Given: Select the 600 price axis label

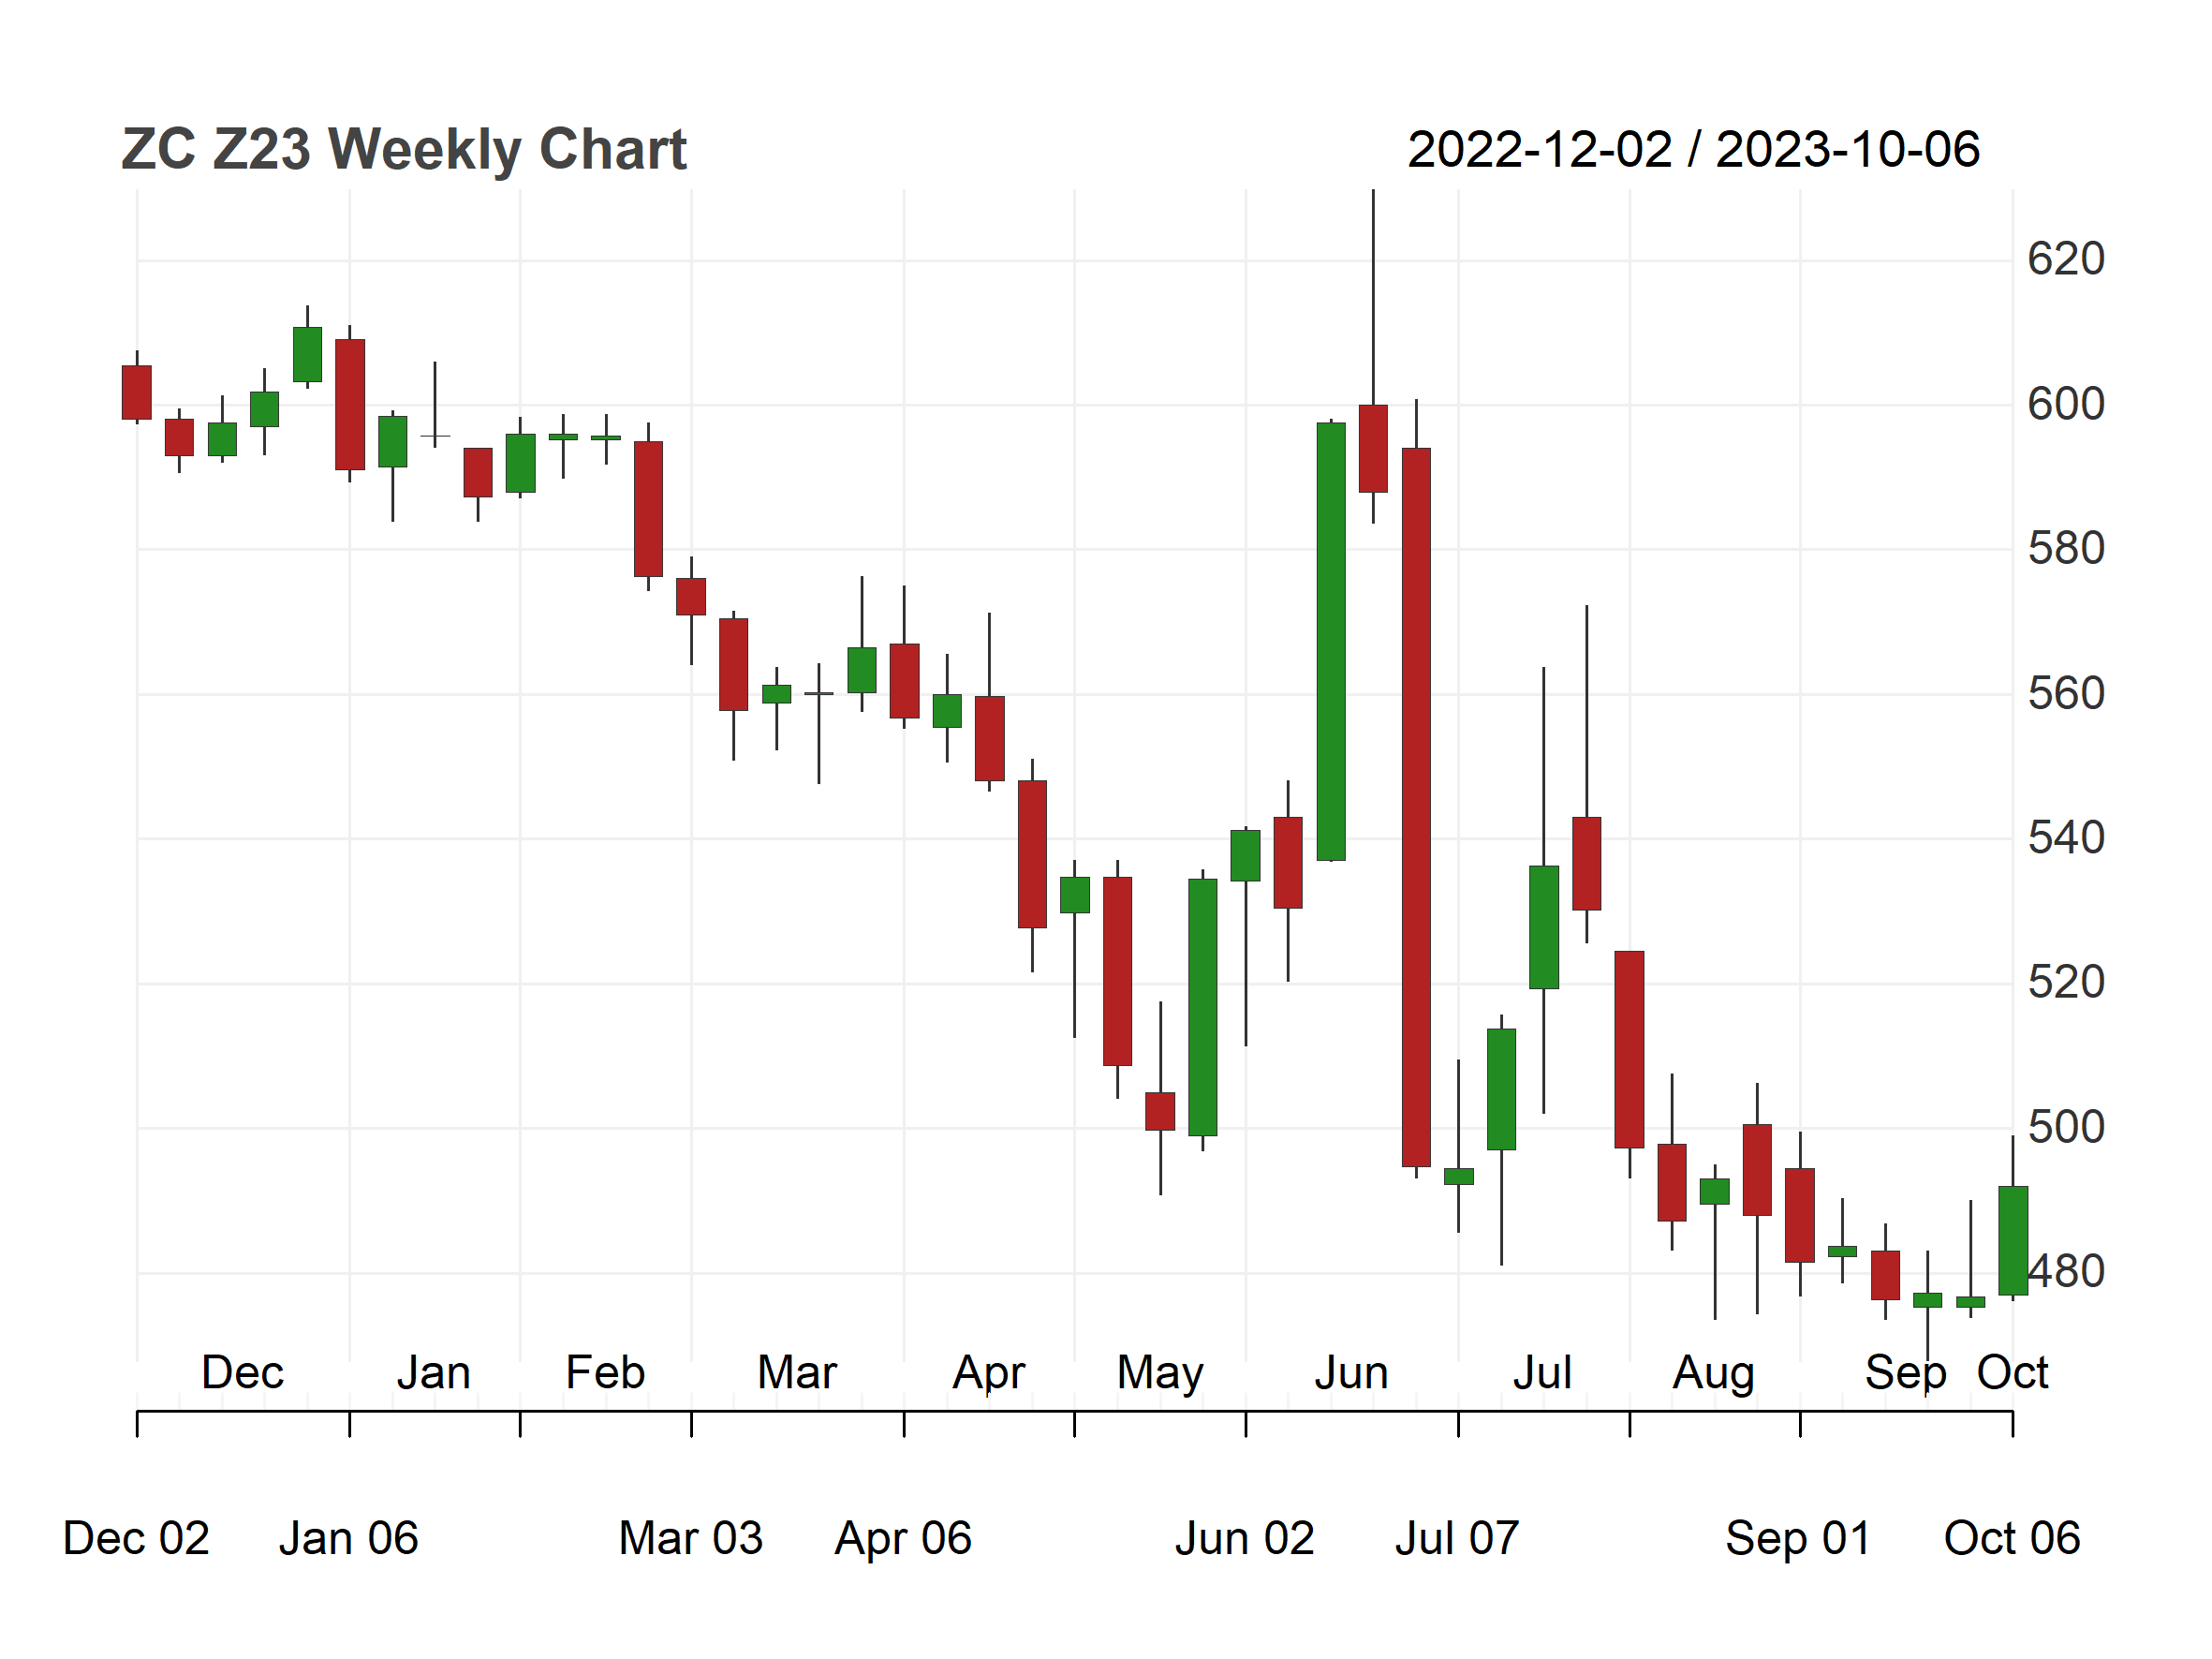Looking at the screenshot, I should (2066, 405).
